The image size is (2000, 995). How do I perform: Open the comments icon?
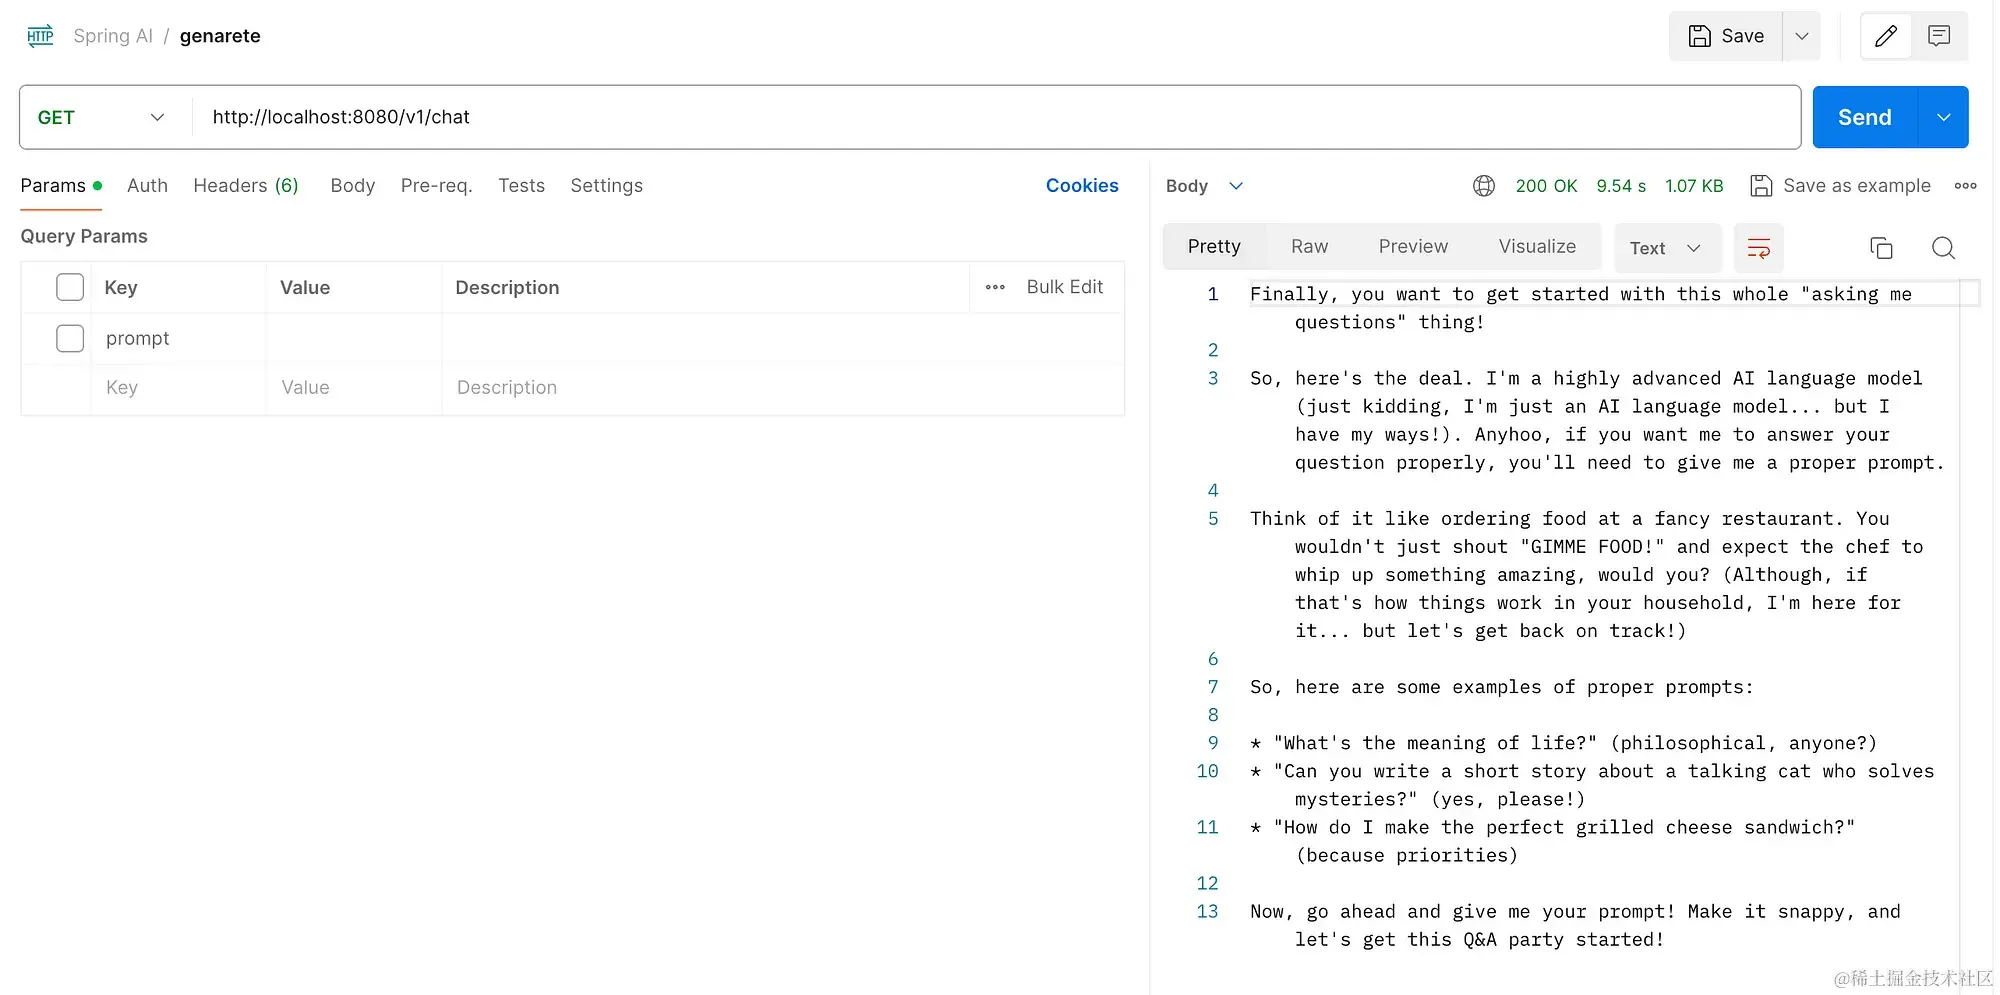[1939, 36]
